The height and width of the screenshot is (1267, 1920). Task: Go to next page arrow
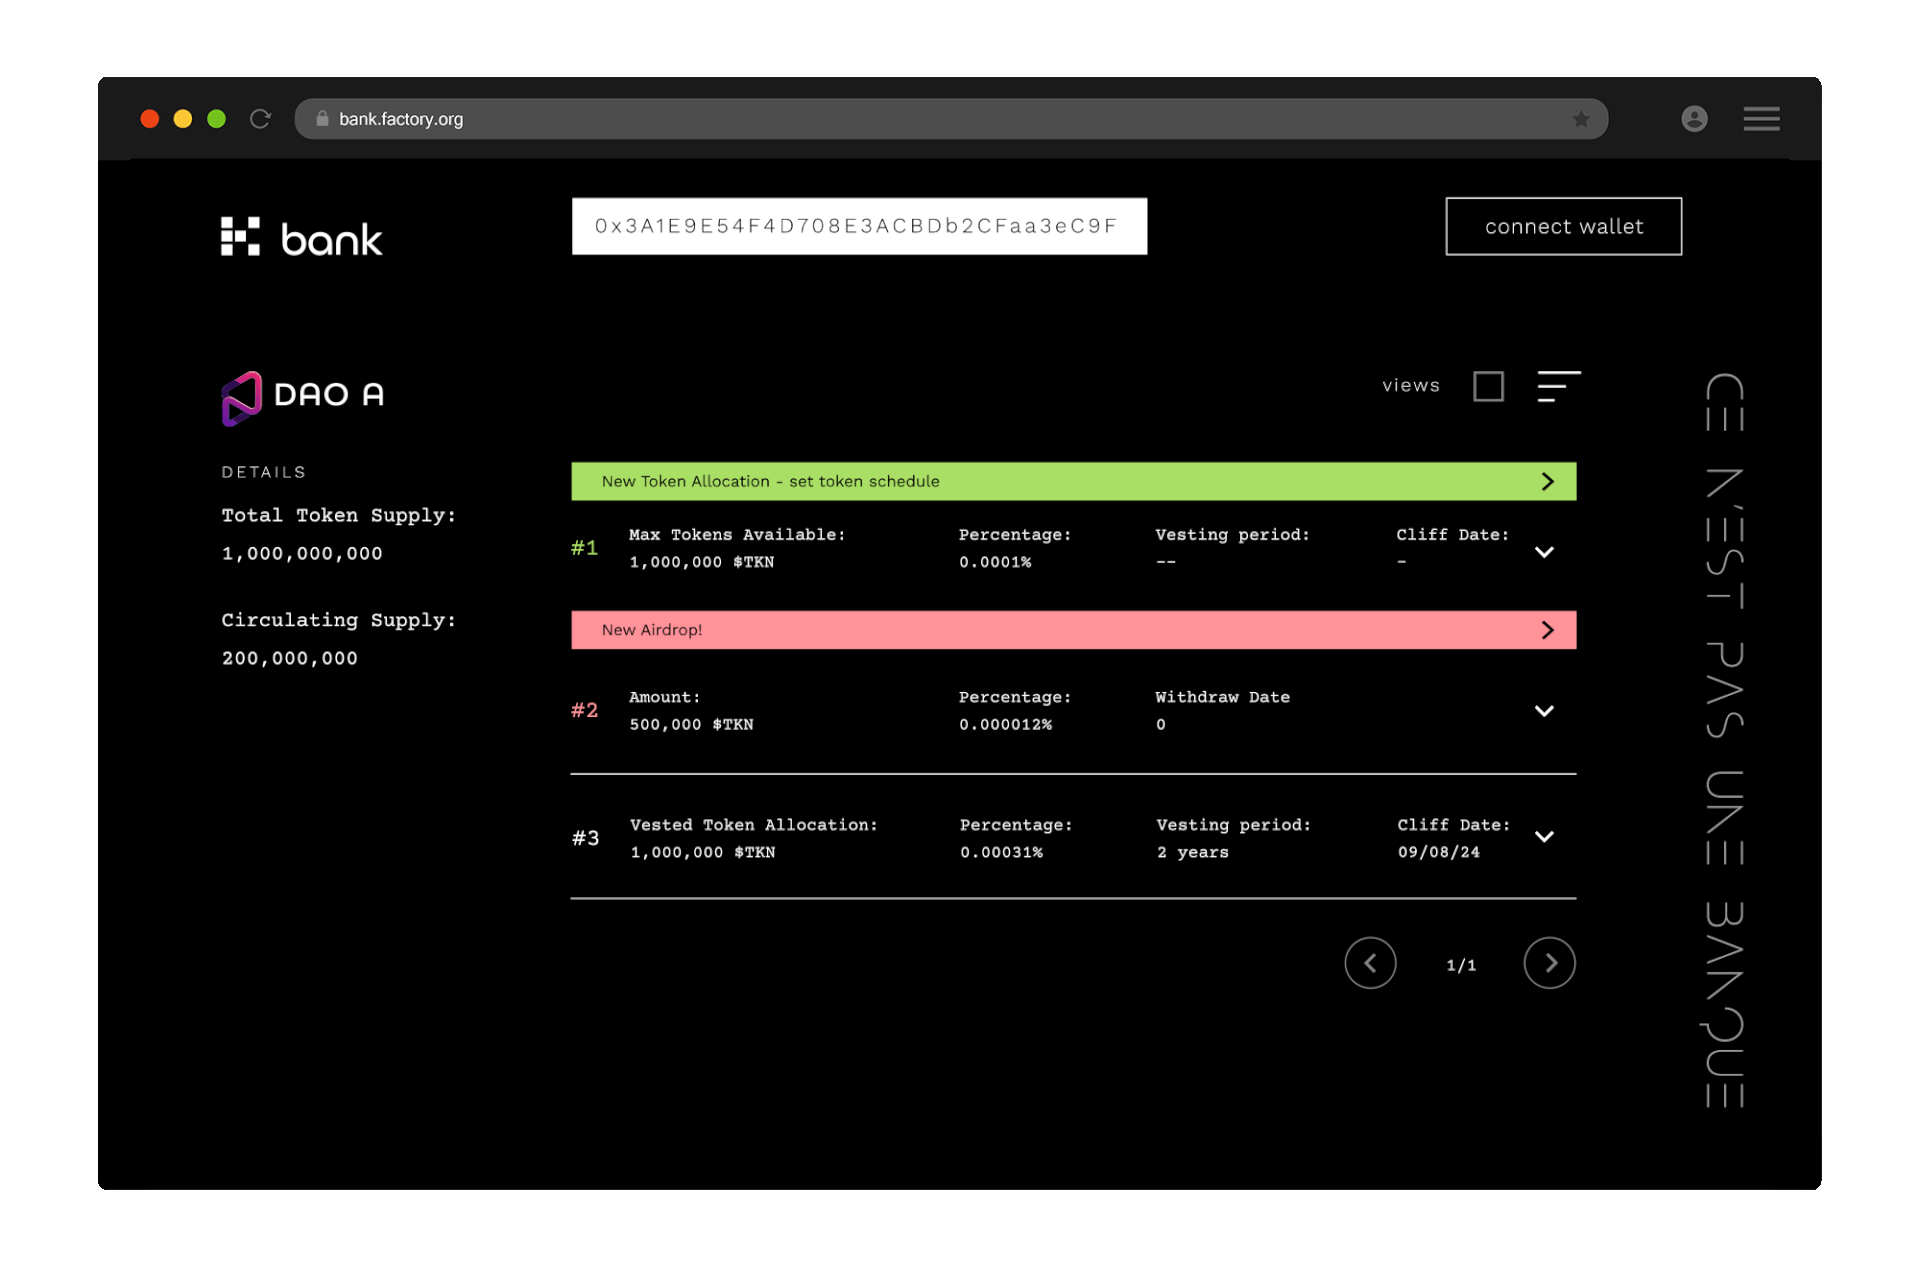tap(1549, 963)
